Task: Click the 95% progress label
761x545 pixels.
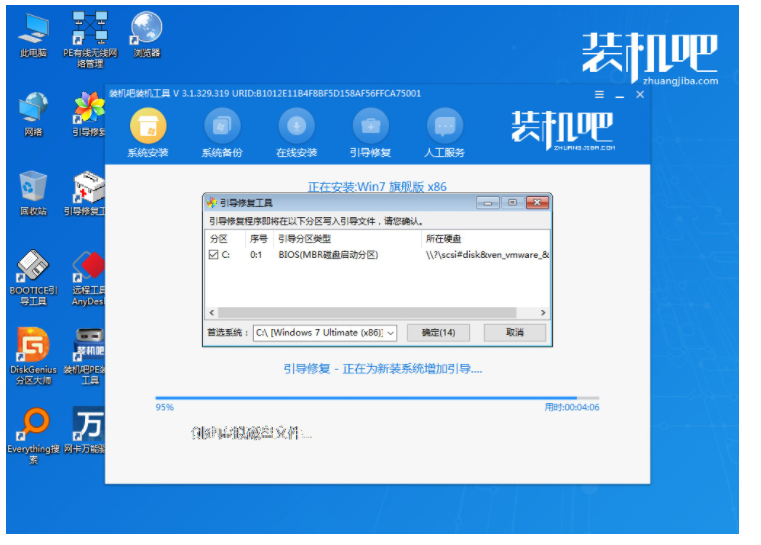Action: [165, 407]
